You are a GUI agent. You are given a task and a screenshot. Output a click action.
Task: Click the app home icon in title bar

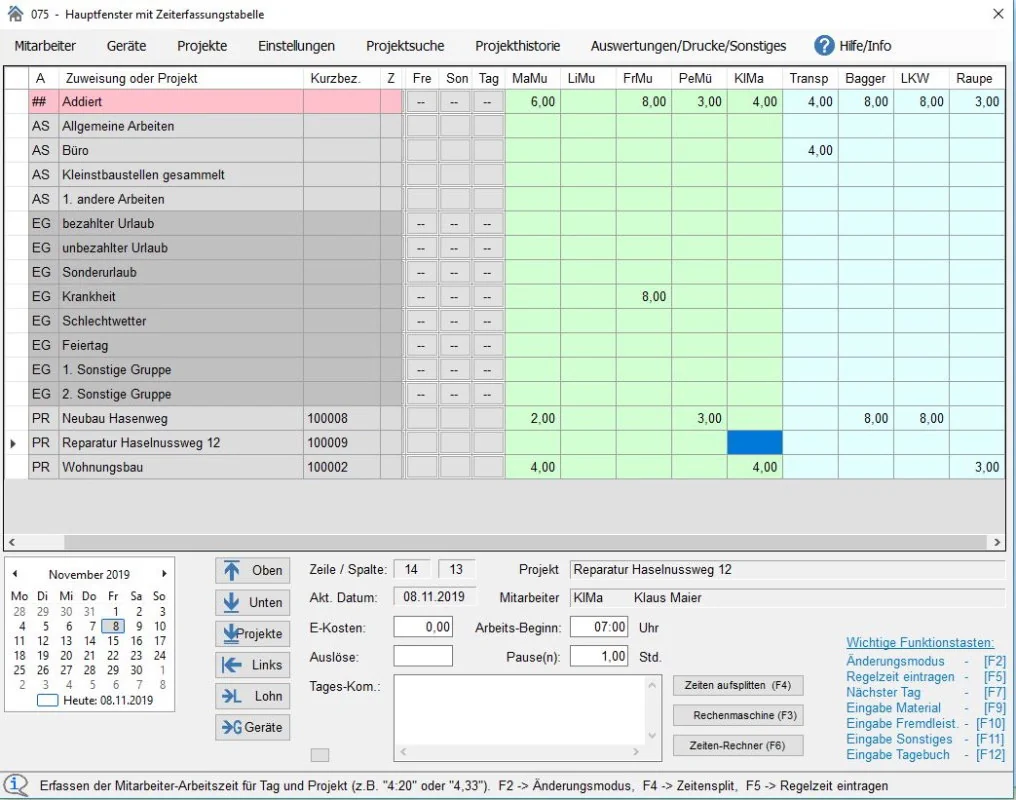coord(14,14)
